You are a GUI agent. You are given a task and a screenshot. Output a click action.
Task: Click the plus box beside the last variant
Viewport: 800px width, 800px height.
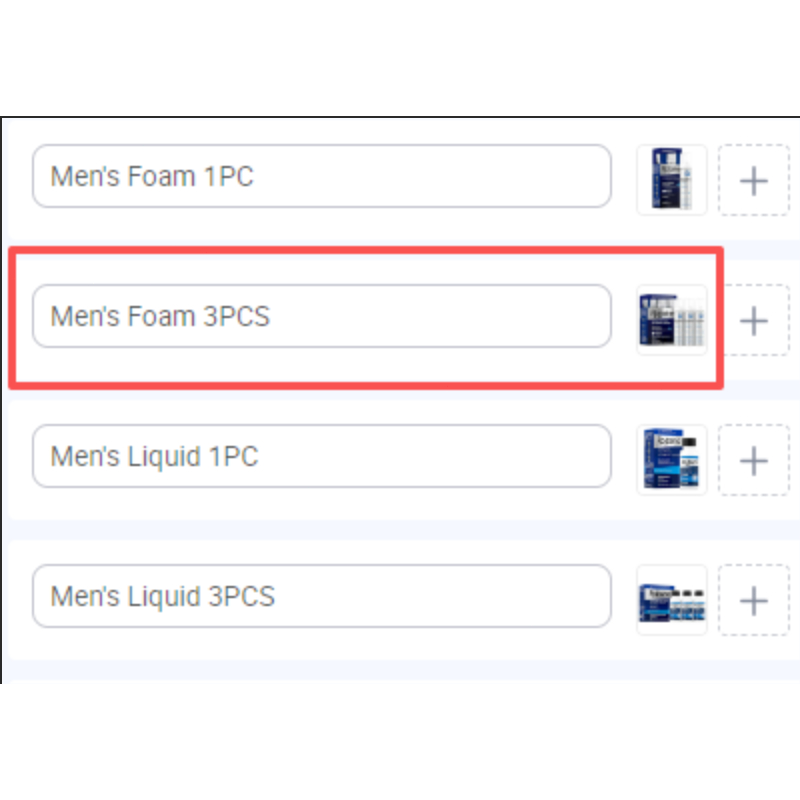(x=754, y=600)
